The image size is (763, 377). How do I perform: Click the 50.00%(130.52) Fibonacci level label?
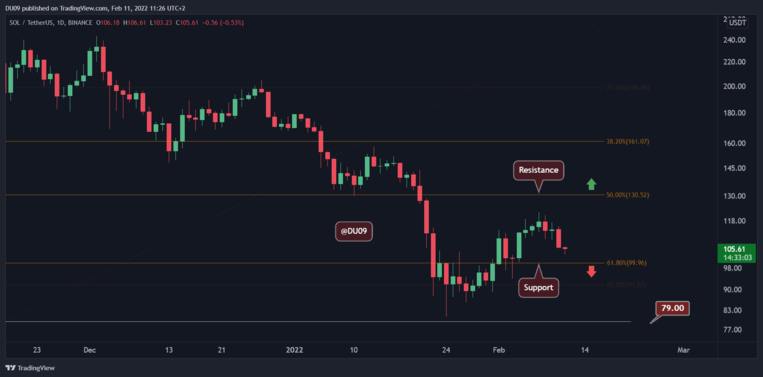pos(628,195)
